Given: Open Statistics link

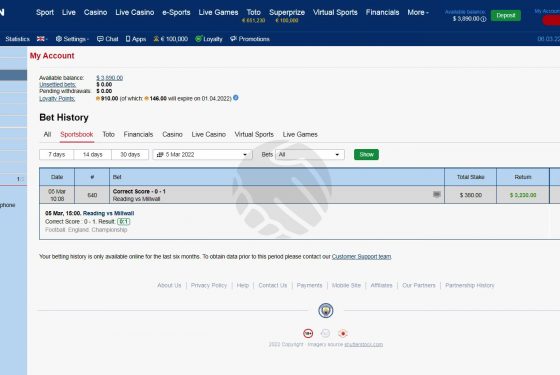Looking at the screenshot, I should pos(18,39).
